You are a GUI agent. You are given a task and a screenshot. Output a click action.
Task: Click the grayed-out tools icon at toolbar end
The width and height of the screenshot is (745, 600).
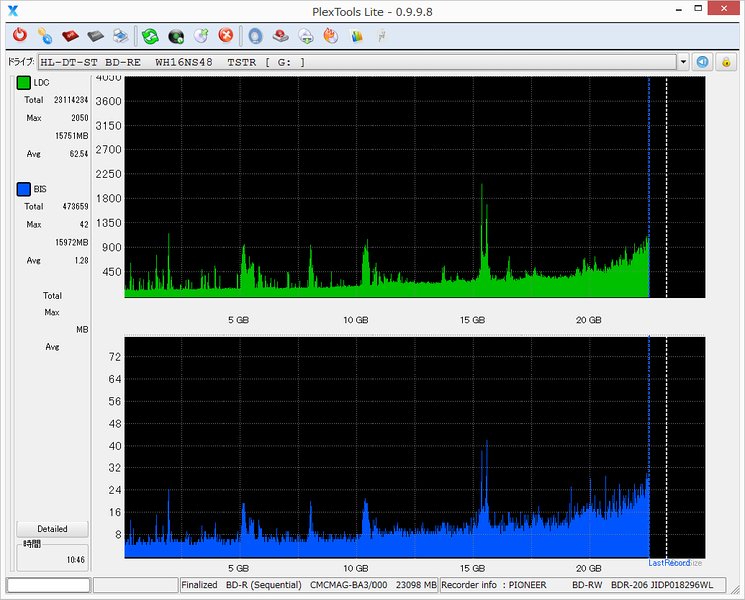(x=382, y=36)
